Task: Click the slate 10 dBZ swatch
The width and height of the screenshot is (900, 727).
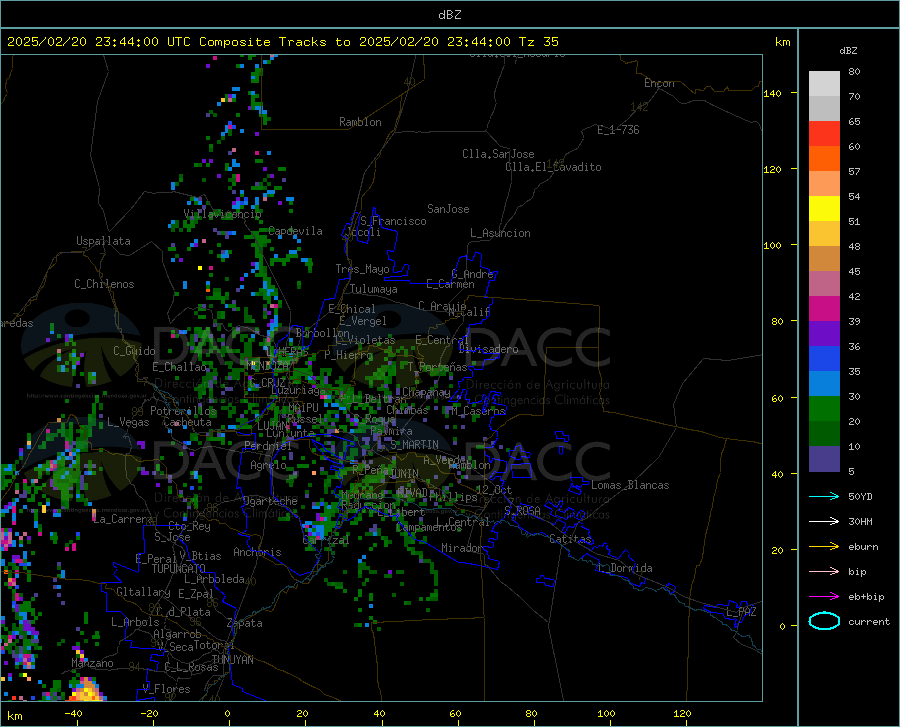Action: pyautogui.click(x=824, y=458)
